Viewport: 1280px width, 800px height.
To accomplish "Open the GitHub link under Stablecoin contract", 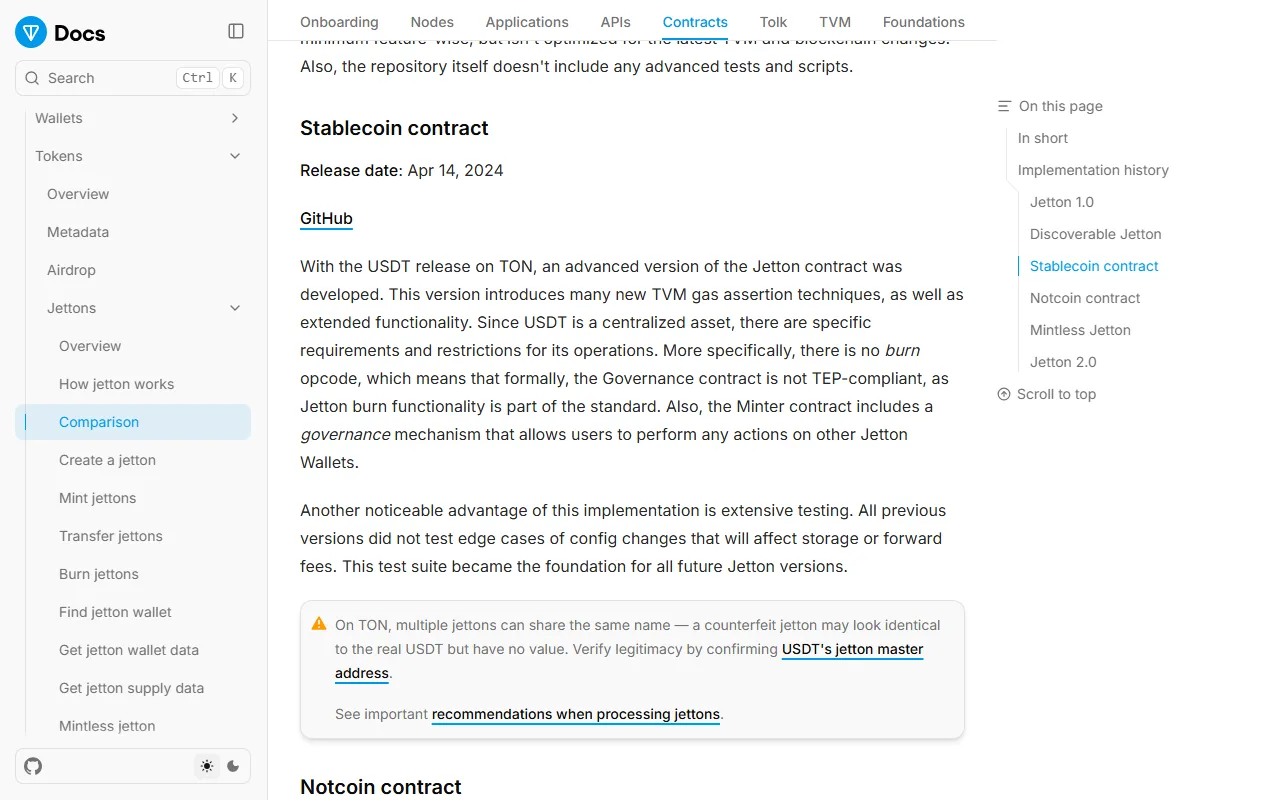I will (326, 218).
